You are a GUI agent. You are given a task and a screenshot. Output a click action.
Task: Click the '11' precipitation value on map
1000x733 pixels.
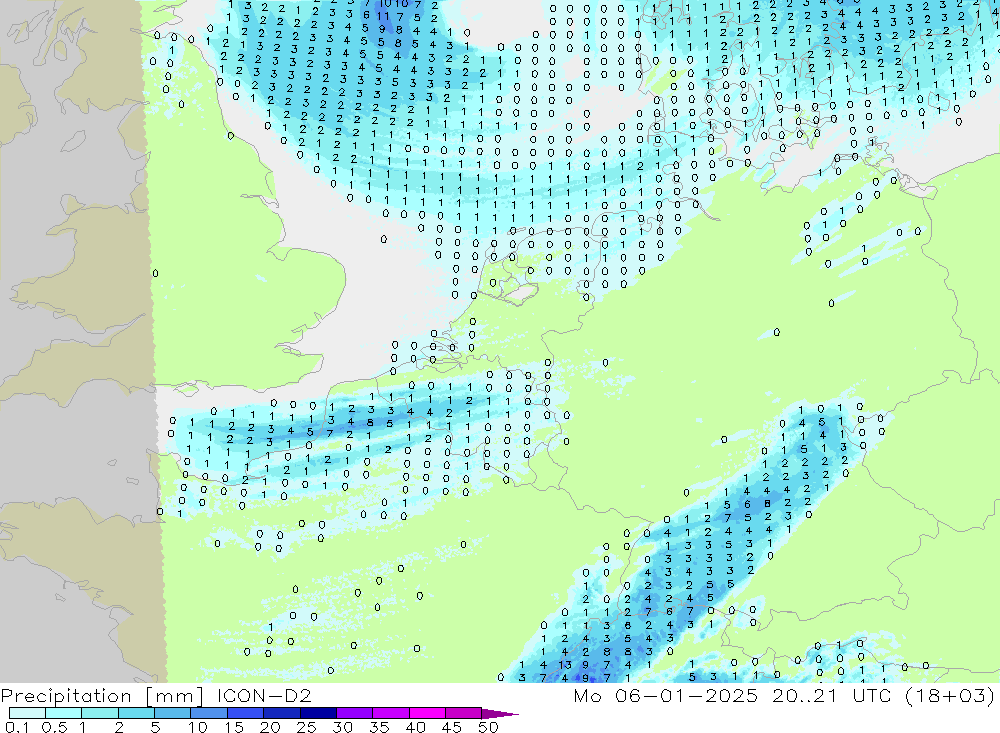click(x=383, y=15)
